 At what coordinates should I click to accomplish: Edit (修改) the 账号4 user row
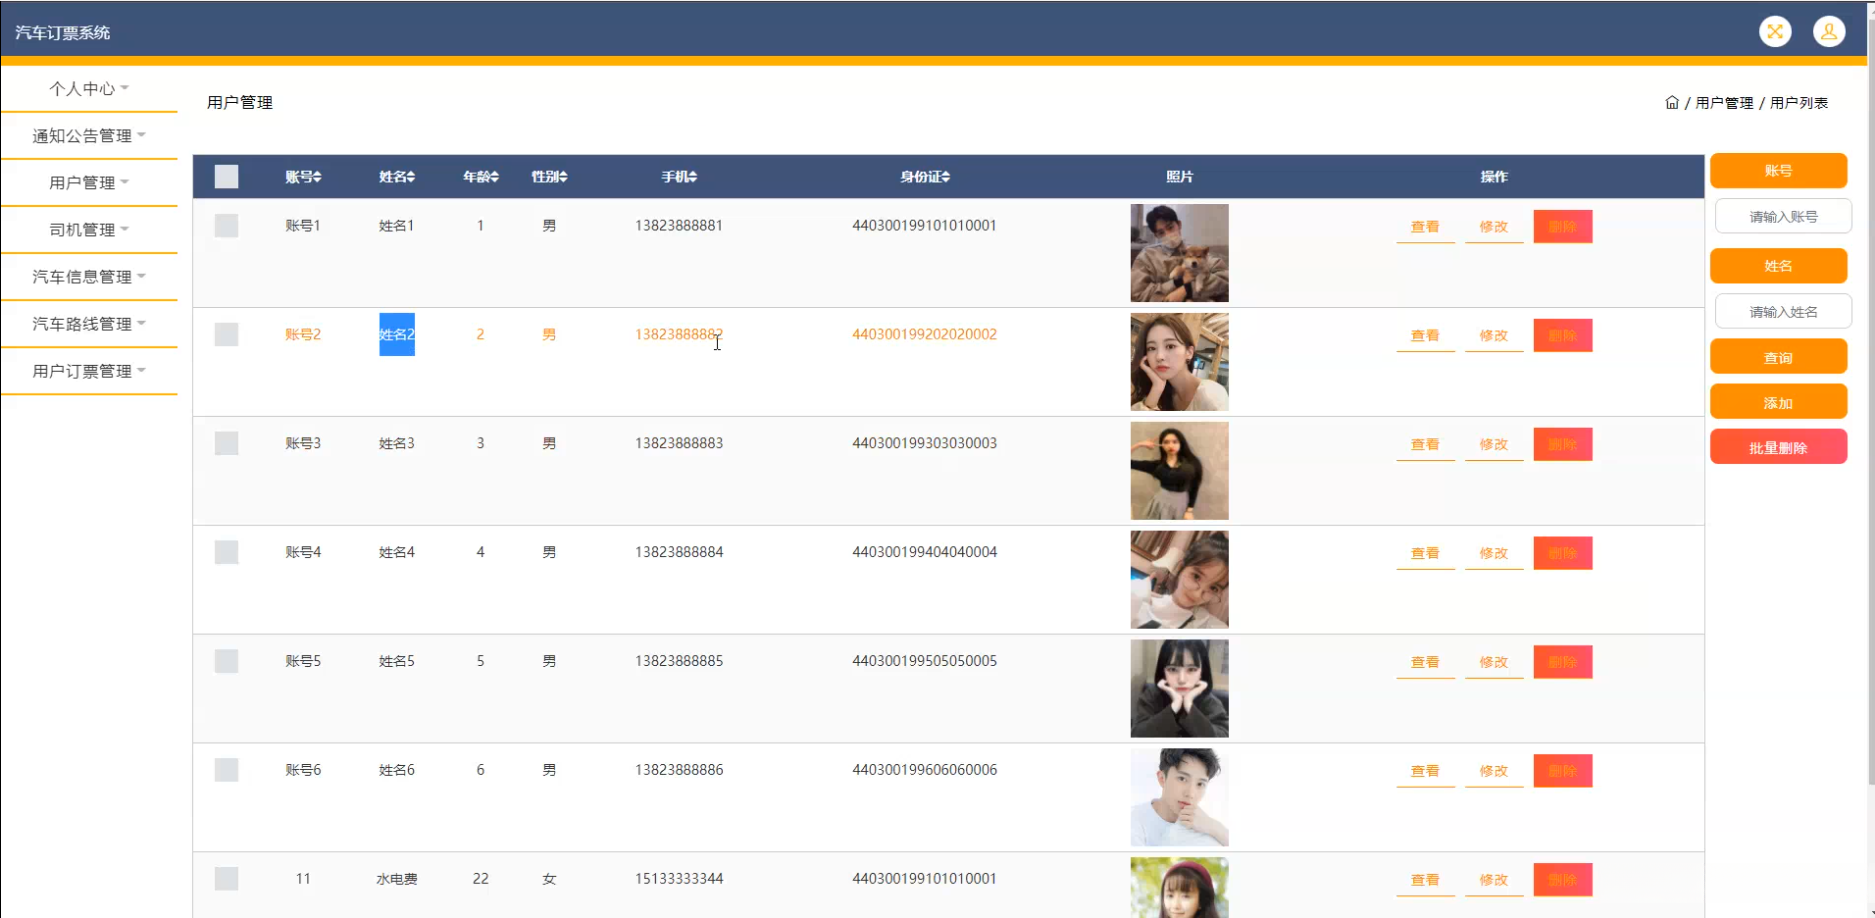pos(1494,554)
